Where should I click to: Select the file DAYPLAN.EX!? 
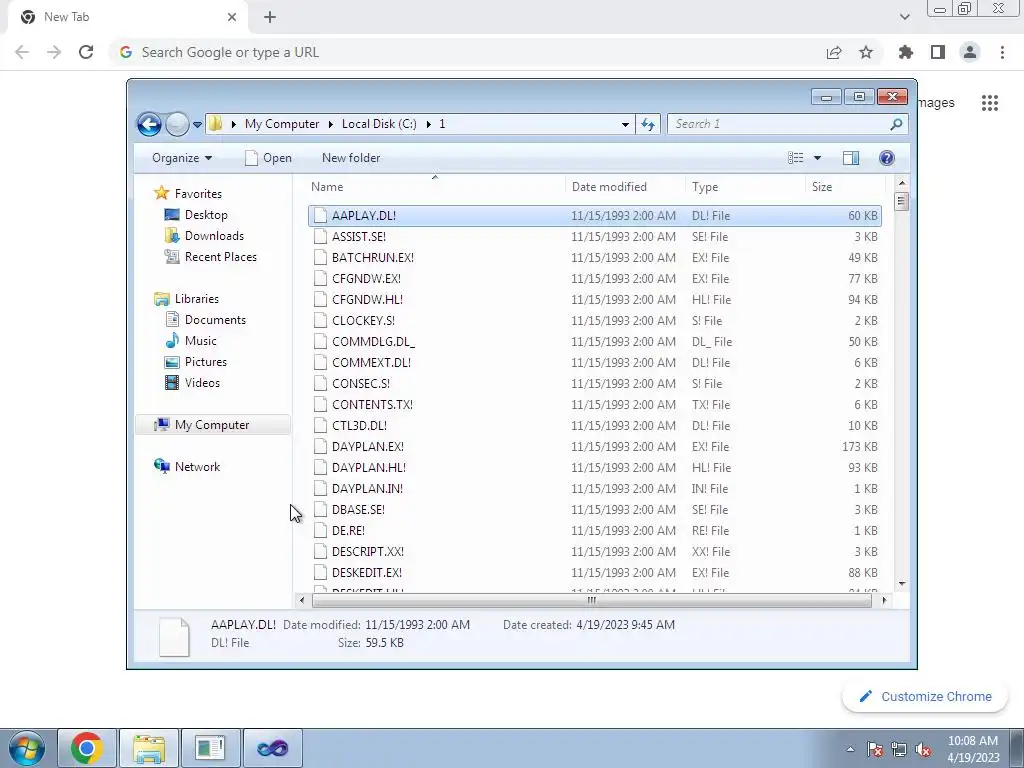coord(594,447)
